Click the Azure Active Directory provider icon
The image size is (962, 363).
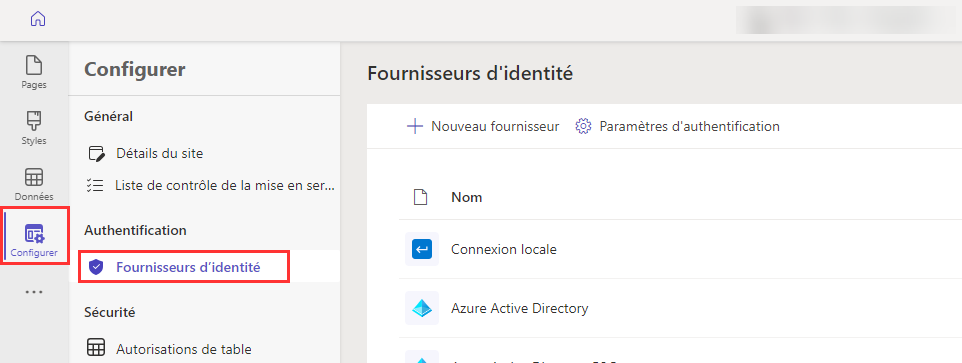click(422, 308)
